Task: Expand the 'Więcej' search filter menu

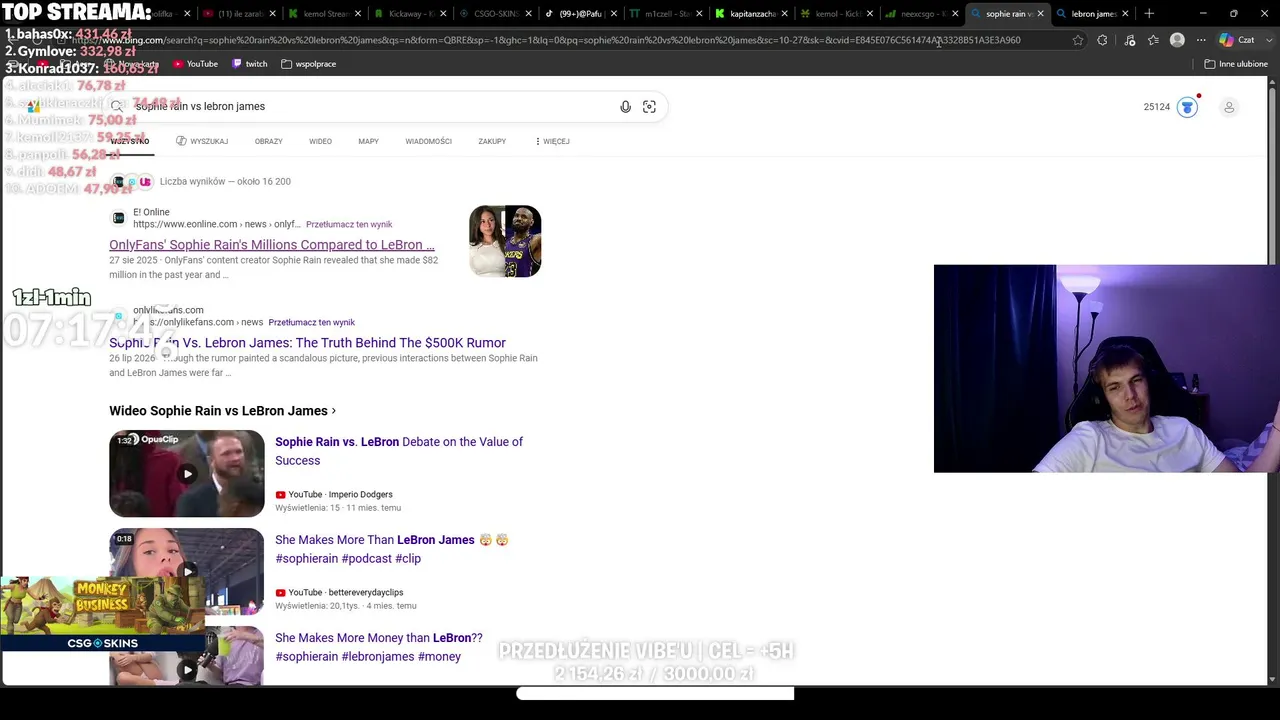Action: [552, 141]
